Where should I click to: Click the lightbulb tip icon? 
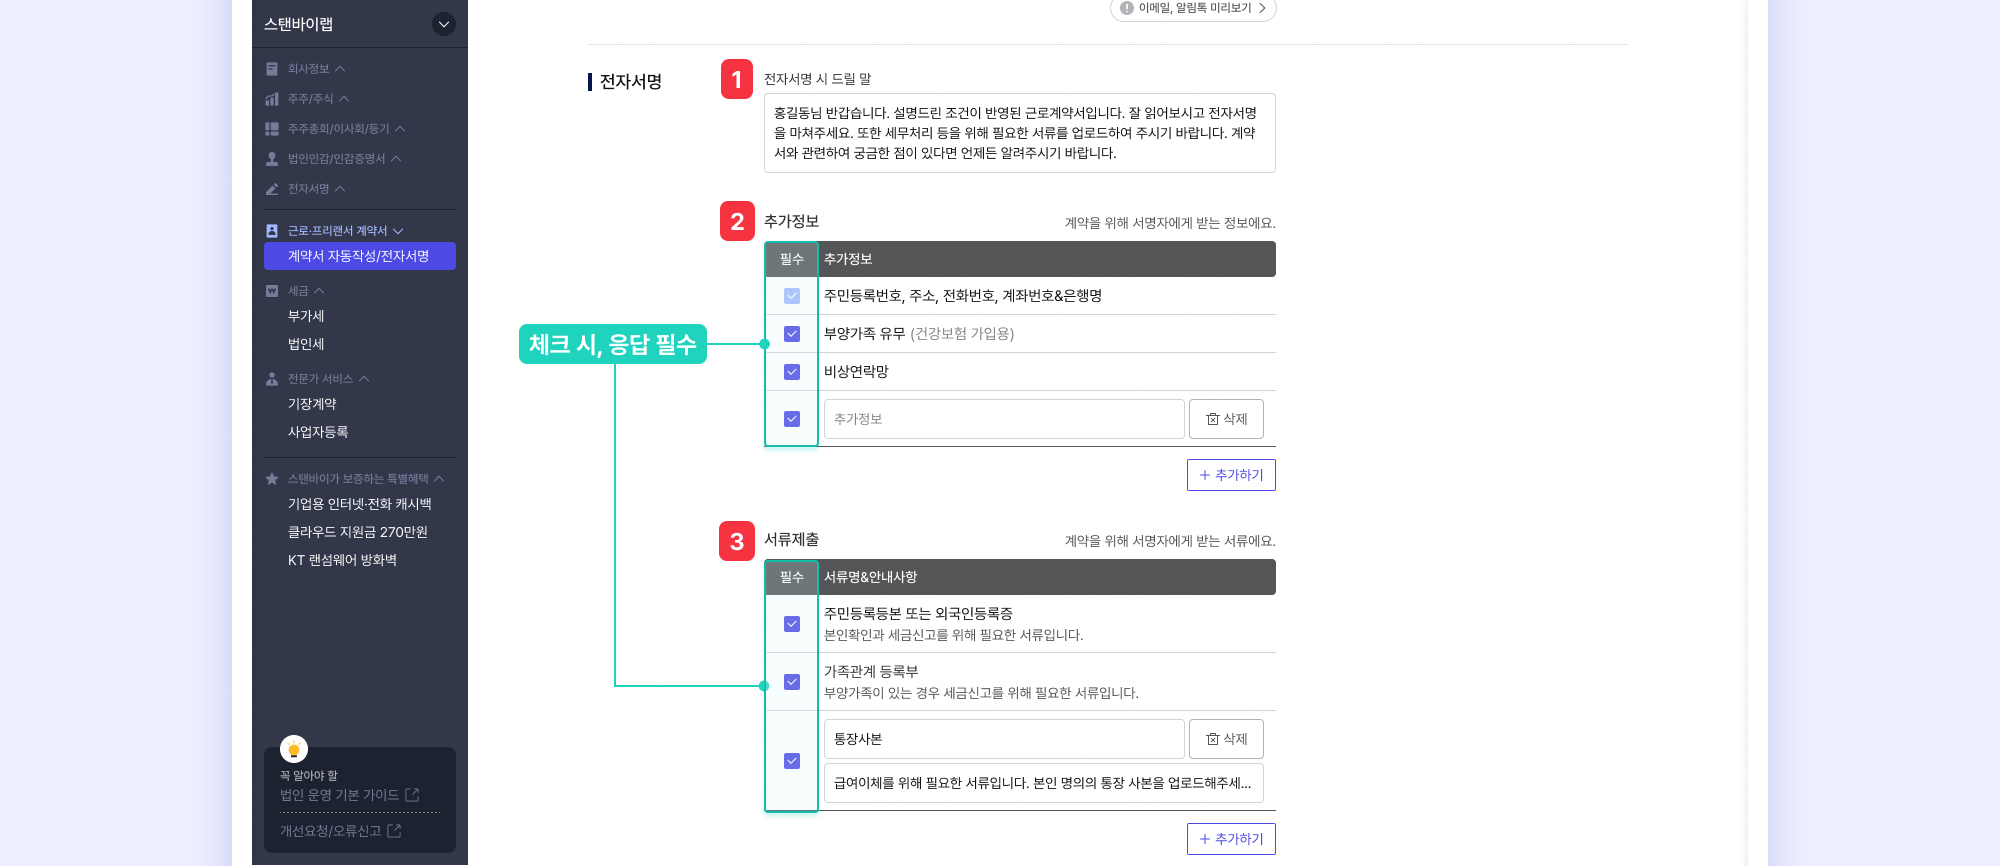[x=294, y=749]
